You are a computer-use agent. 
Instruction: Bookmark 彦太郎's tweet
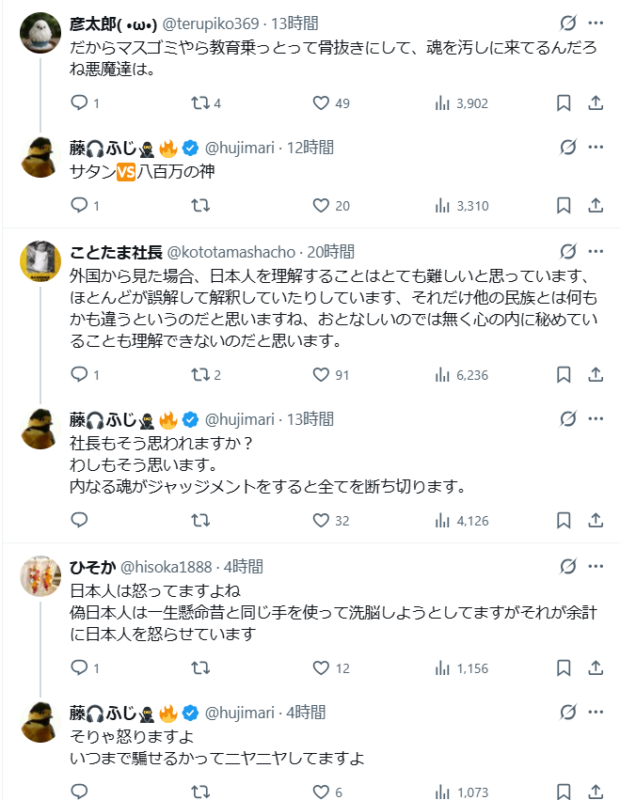(564, 103)
